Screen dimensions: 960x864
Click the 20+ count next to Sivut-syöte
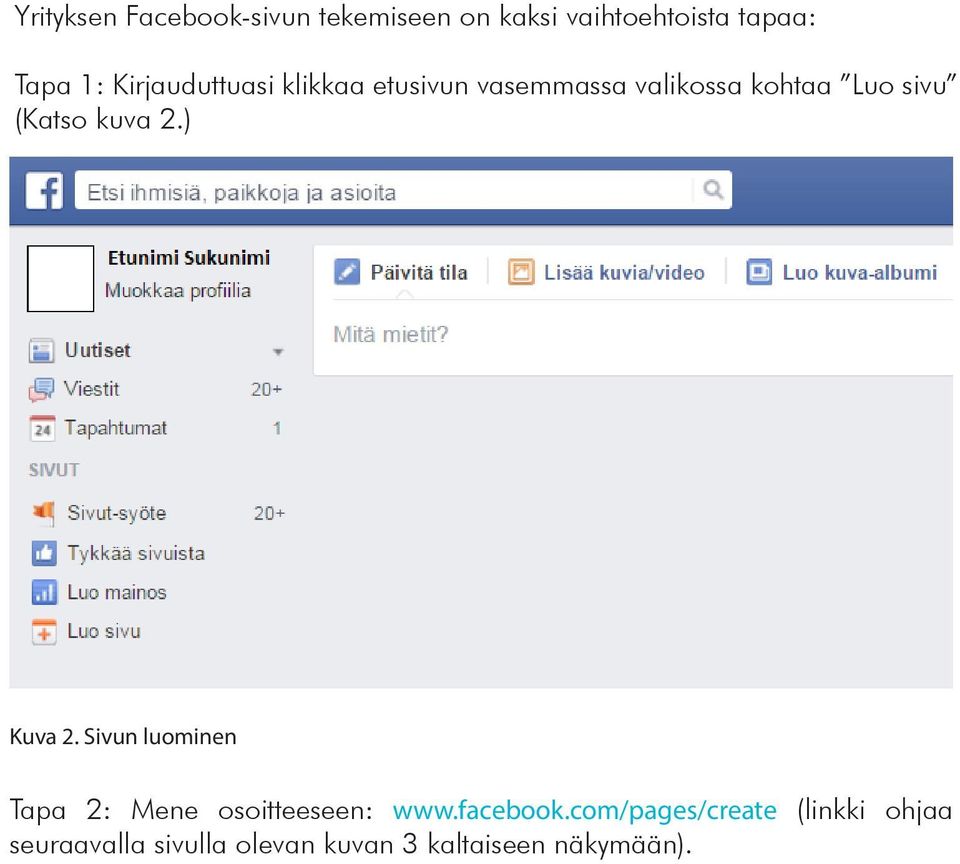click(x=269, y=513)
